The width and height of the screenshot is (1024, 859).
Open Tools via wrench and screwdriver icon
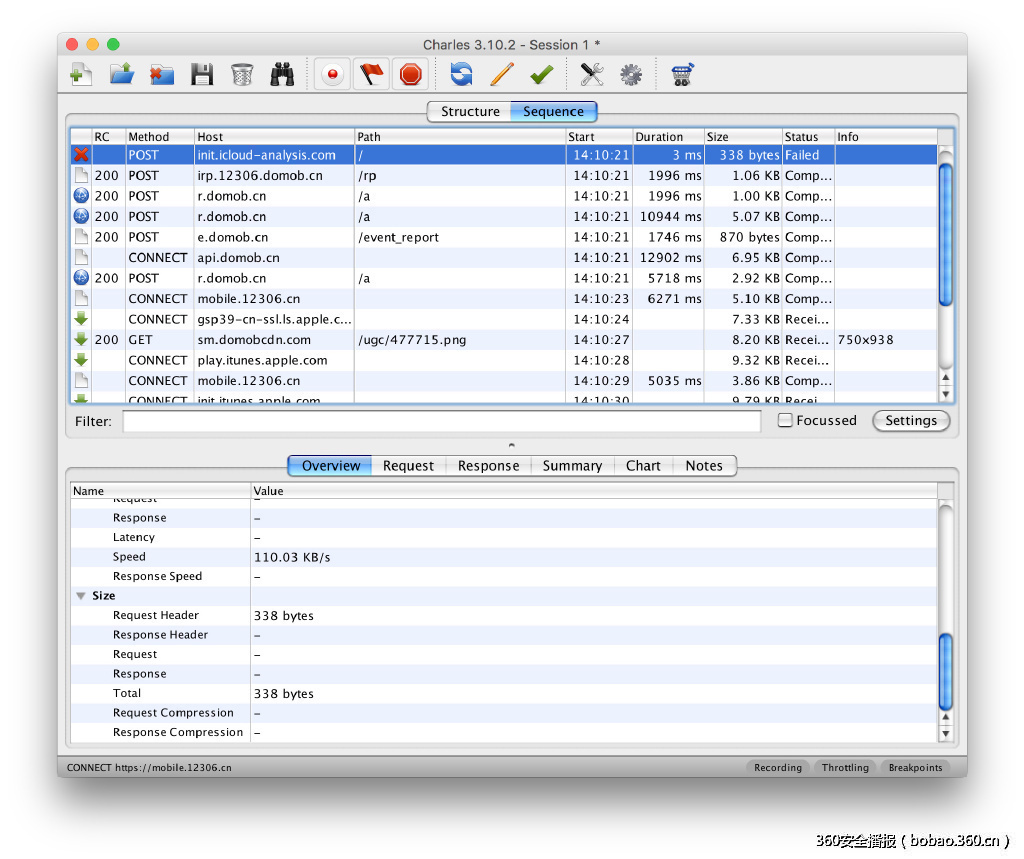pos(592,74)
